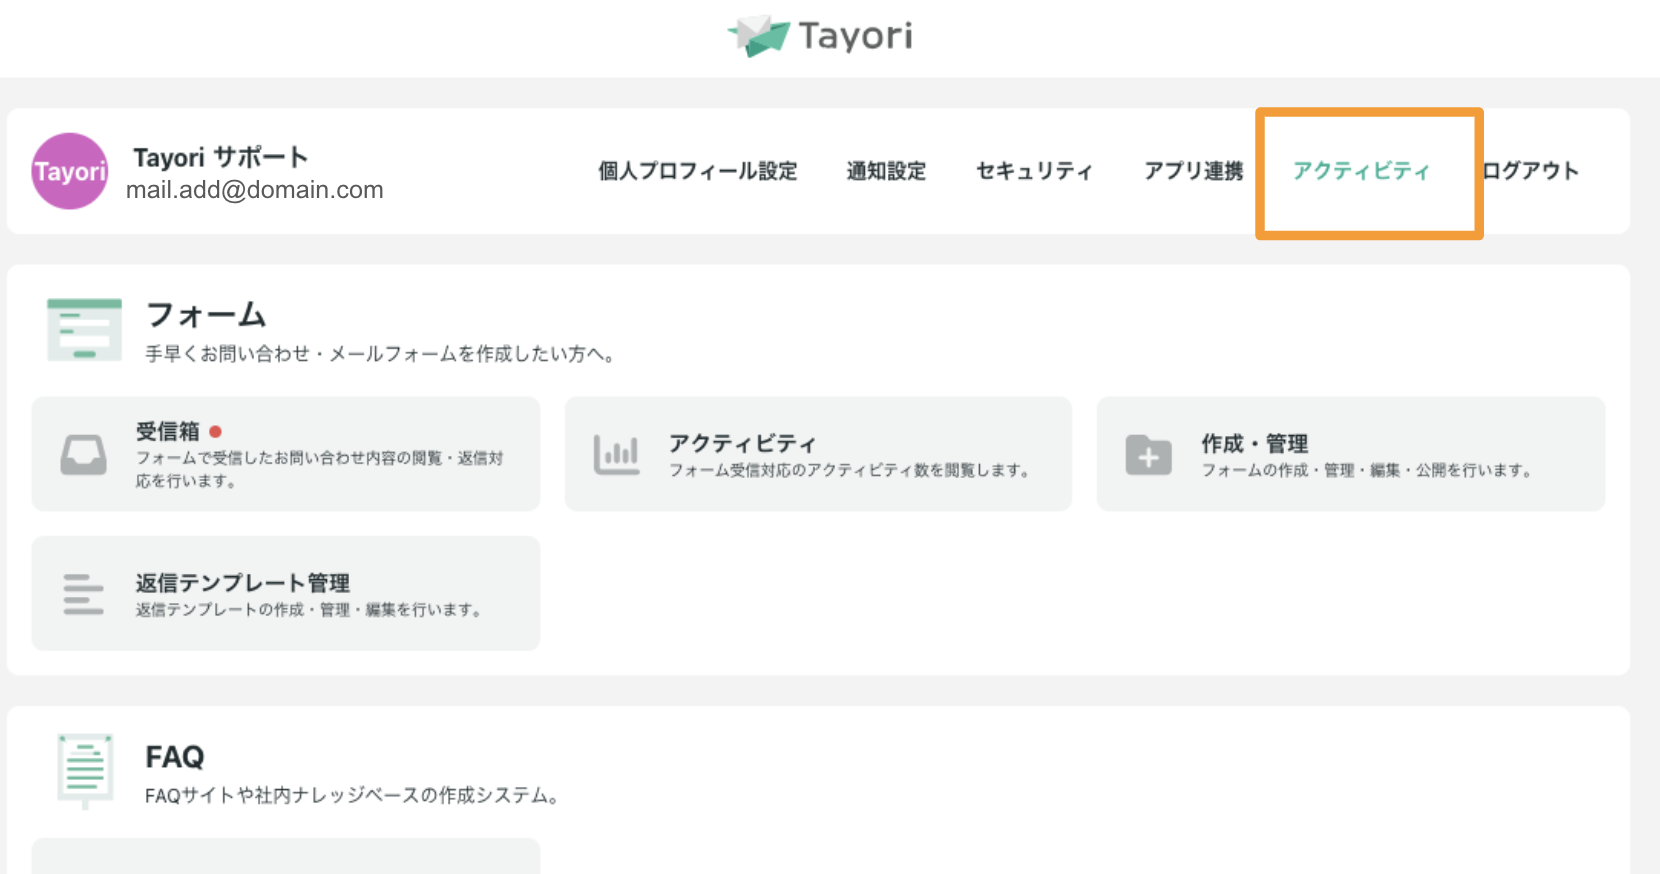The height and width of the screenshot is (874, 1660).
Task: Open 個人プロフィール設定 menu item
Action: (x=698, y=171)
